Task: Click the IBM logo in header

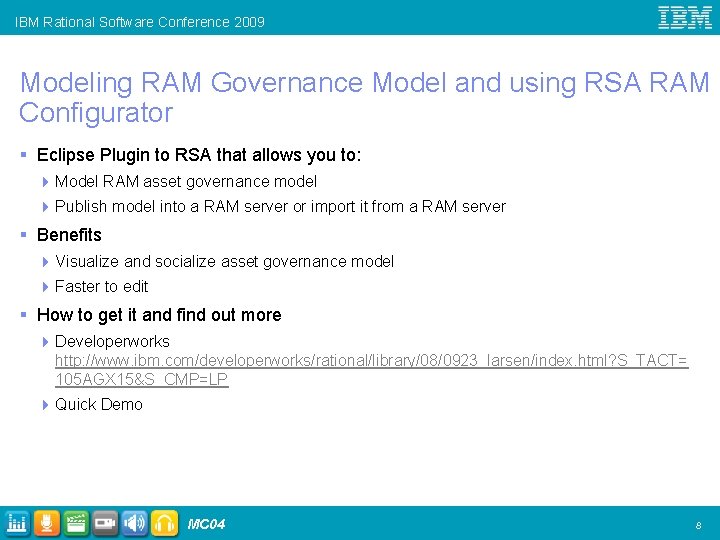Action: (x=685, y=17)
